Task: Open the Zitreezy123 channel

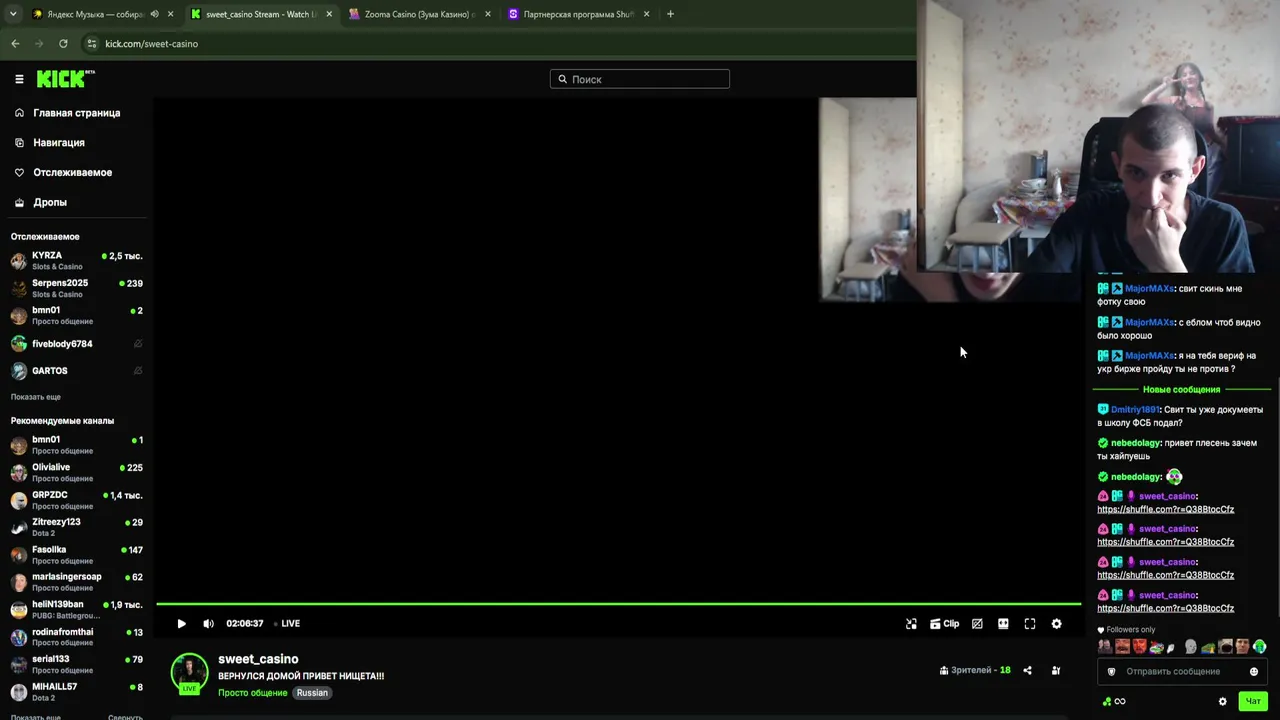Action: pos(77,527)
